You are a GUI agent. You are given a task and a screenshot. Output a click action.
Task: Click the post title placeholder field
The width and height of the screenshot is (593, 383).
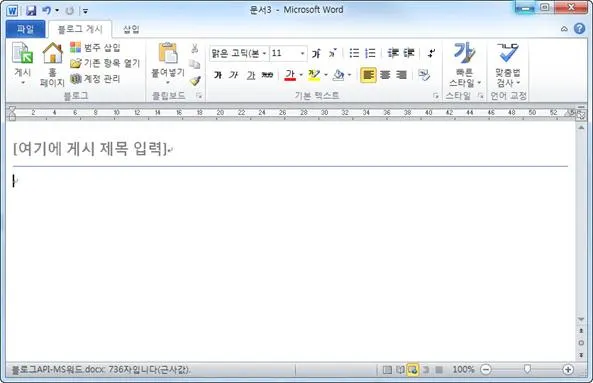91,148
